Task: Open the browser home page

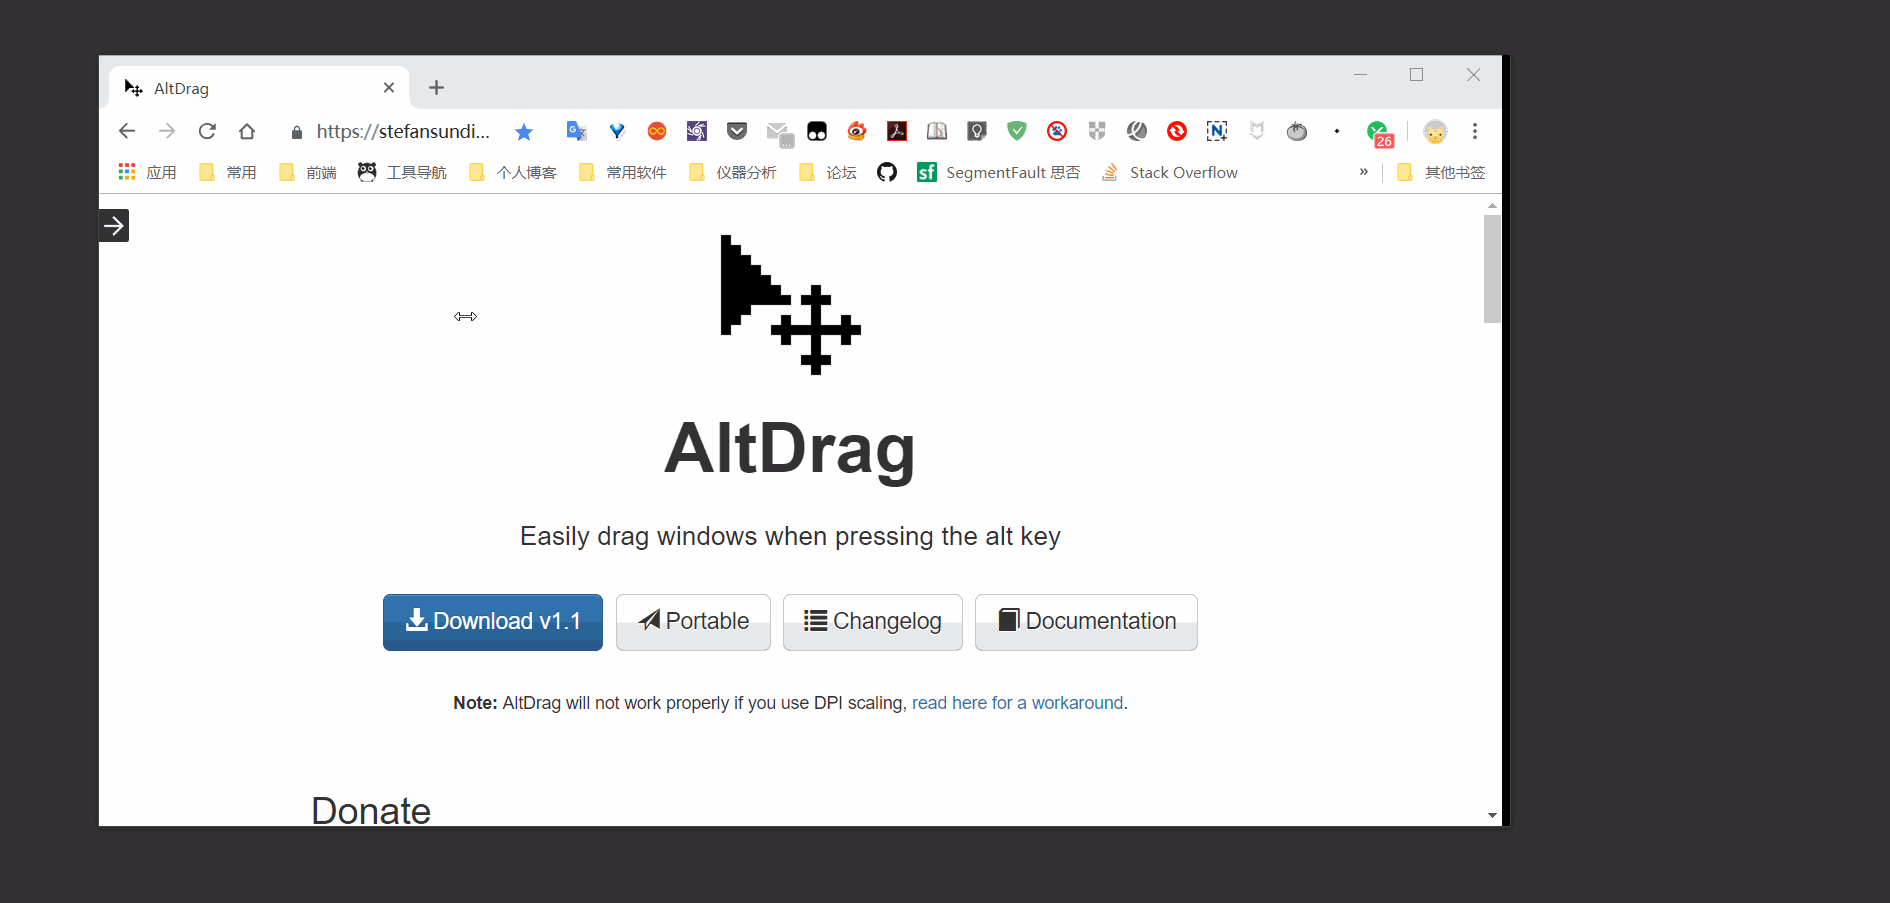Action: point(247,131)
